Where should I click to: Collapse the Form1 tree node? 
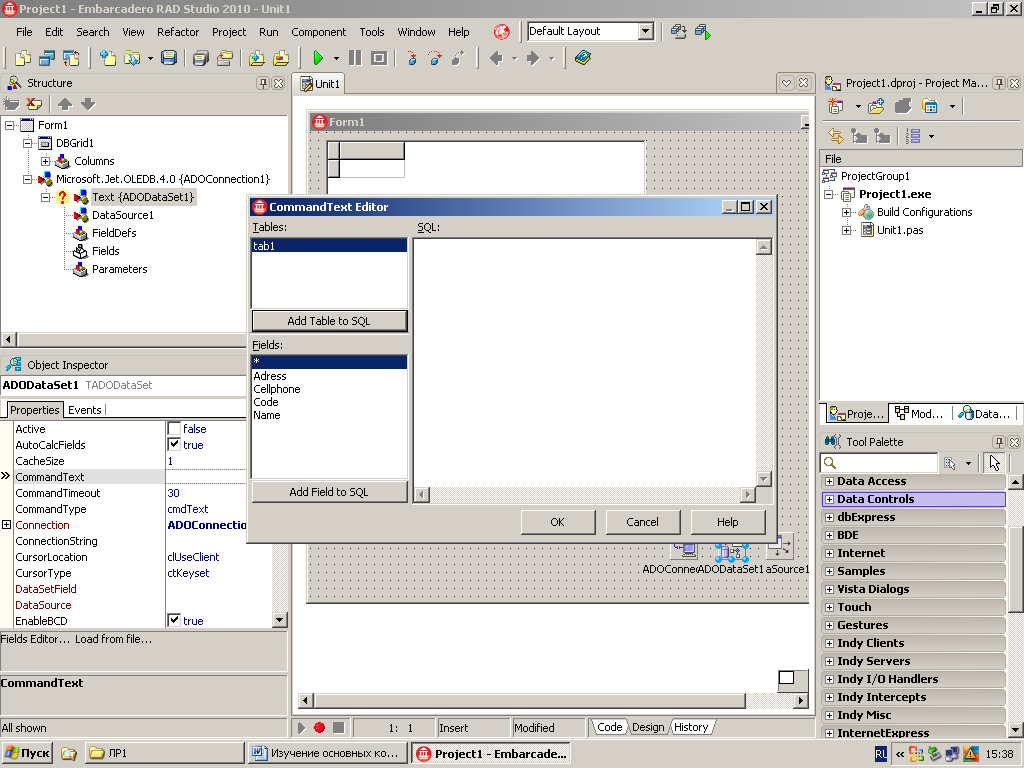coord(9,125)
